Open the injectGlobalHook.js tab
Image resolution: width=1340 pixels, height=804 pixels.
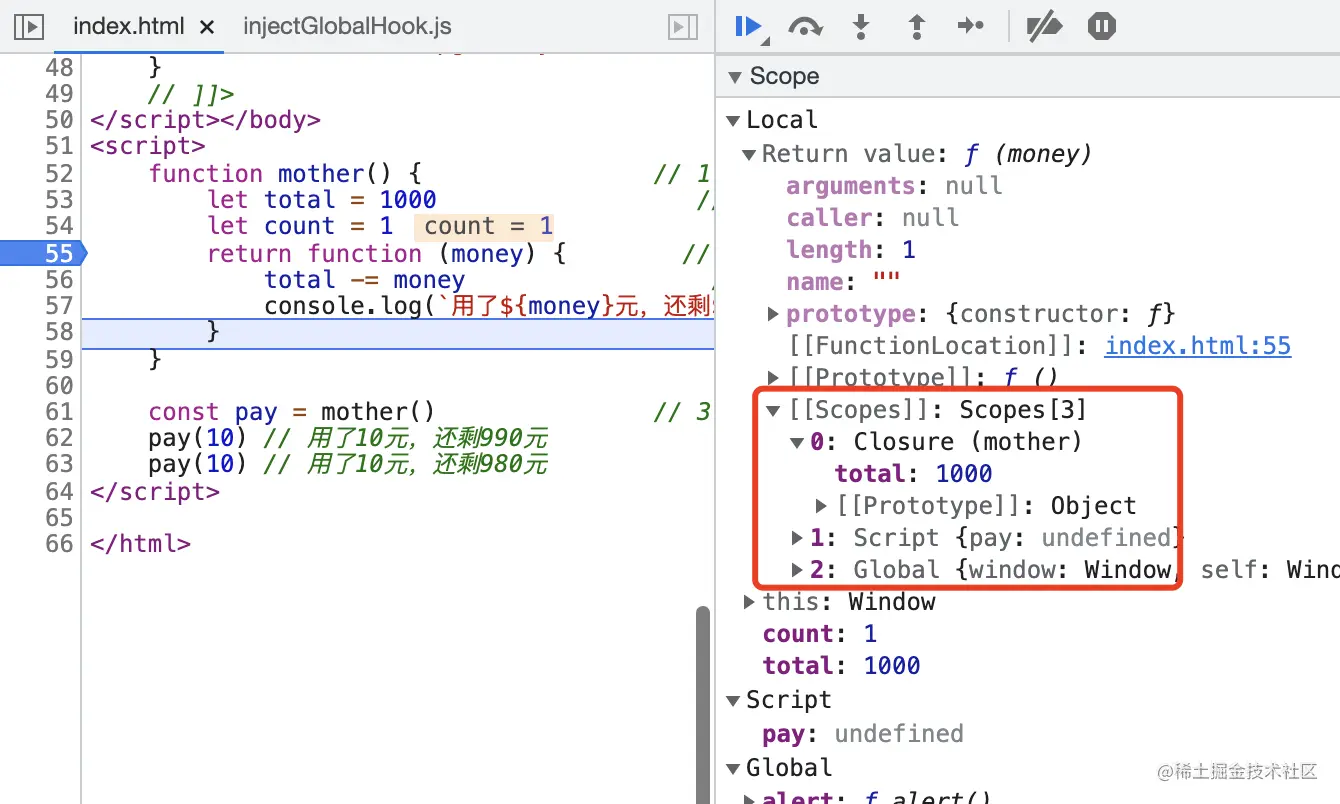[347, 27]
